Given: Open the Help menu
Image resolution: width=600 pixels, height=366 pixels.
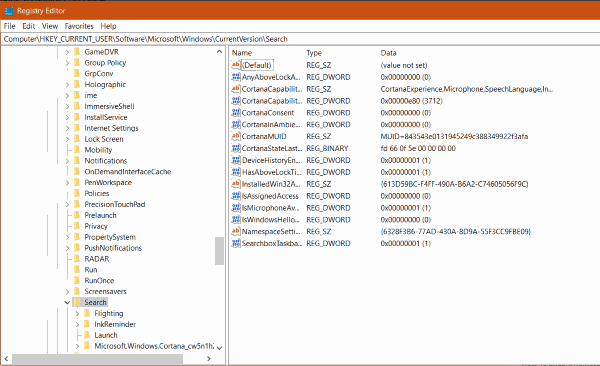Looking at the screenshot, I should click(x=108, y=26).
